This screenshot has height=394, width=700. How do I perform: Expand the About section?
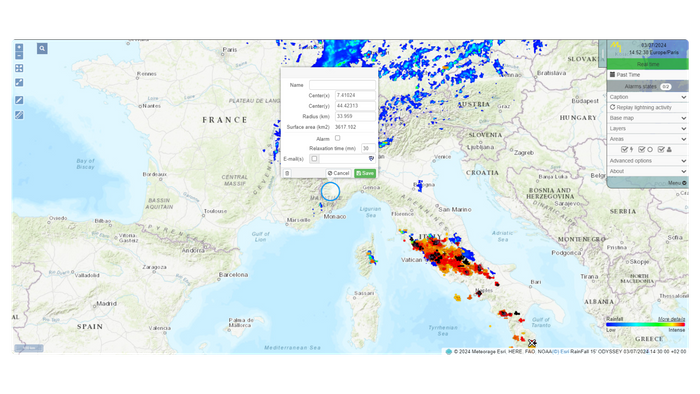pos(647,171)
